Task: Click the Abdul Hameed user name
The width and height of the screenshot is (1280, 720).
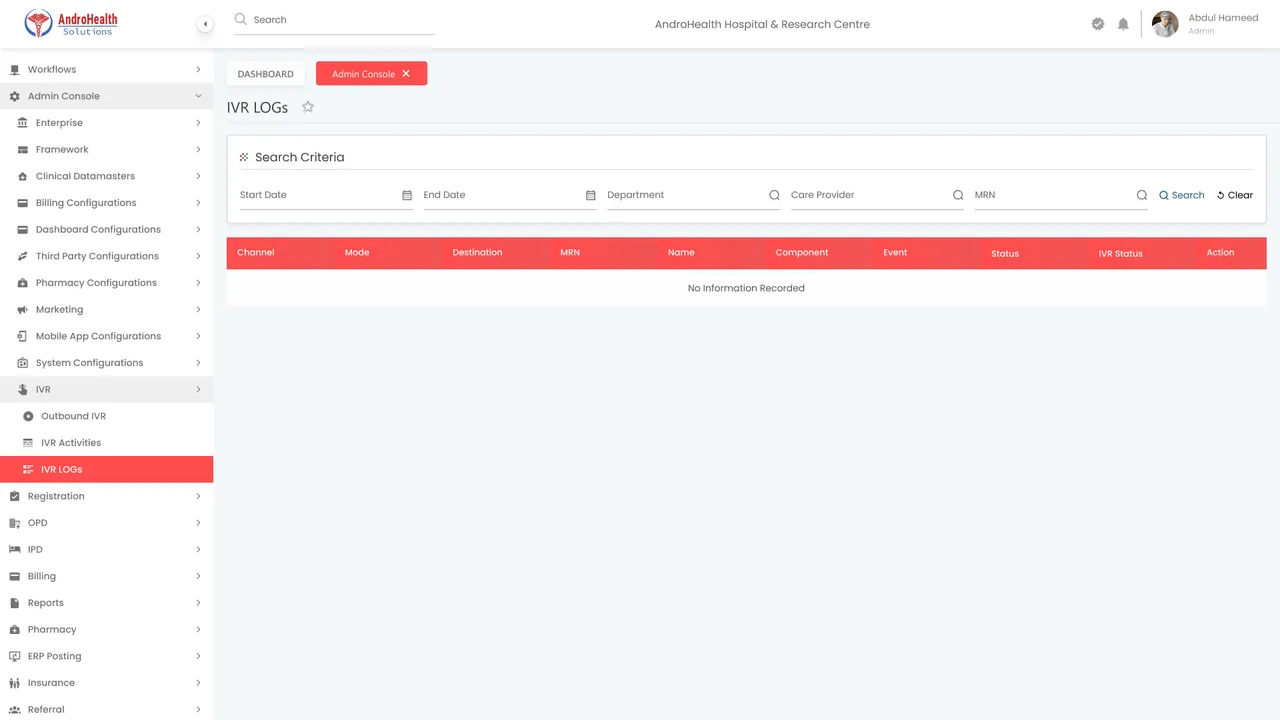Action: coord(1223,18)
